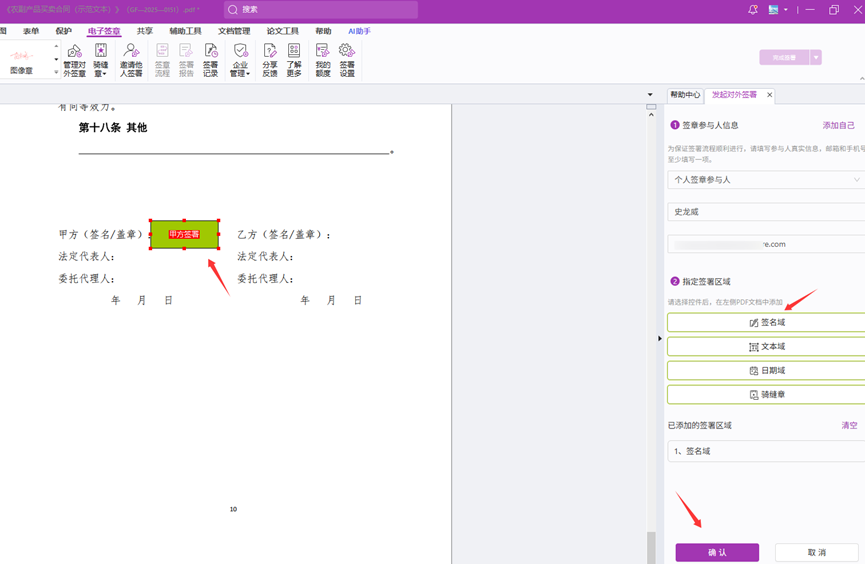Viewport: 865px width, 564px height.
Task: Expand the 企业管理 dropdown
Action: (x=240, y=73)
